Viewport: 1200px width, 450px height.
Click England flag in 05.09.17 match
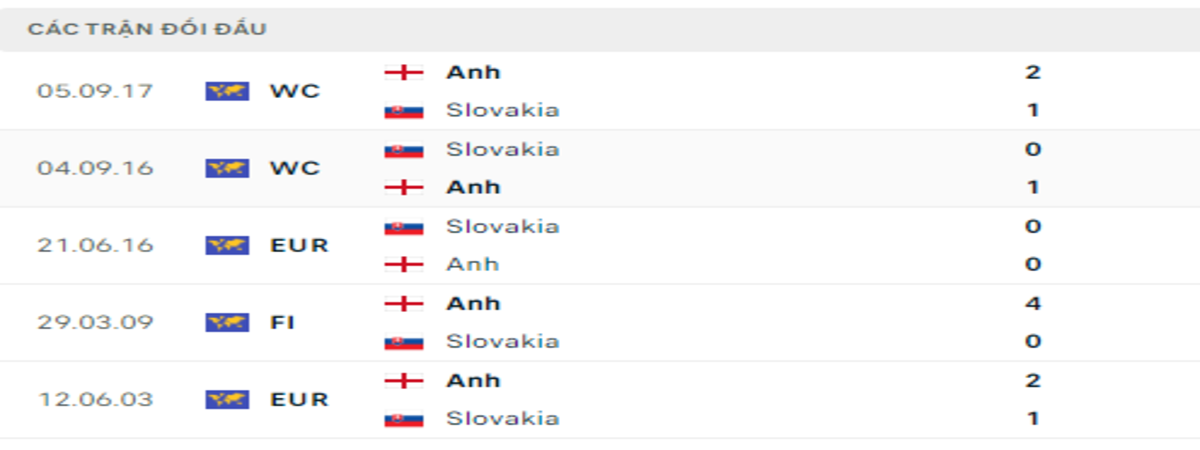point(404,72)
